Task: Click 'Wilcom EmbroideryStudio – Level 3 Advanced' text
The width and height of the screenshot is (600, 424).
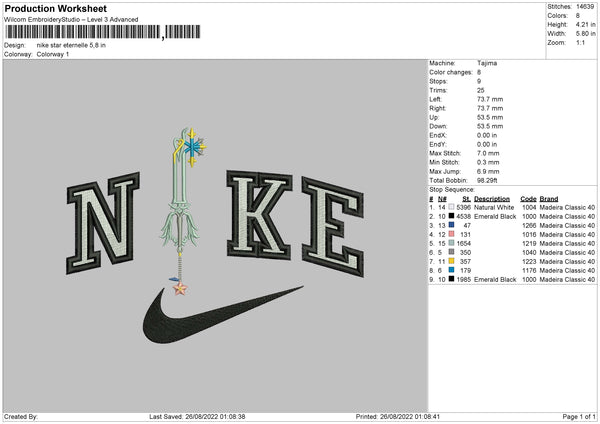Action: pos(71,20)
